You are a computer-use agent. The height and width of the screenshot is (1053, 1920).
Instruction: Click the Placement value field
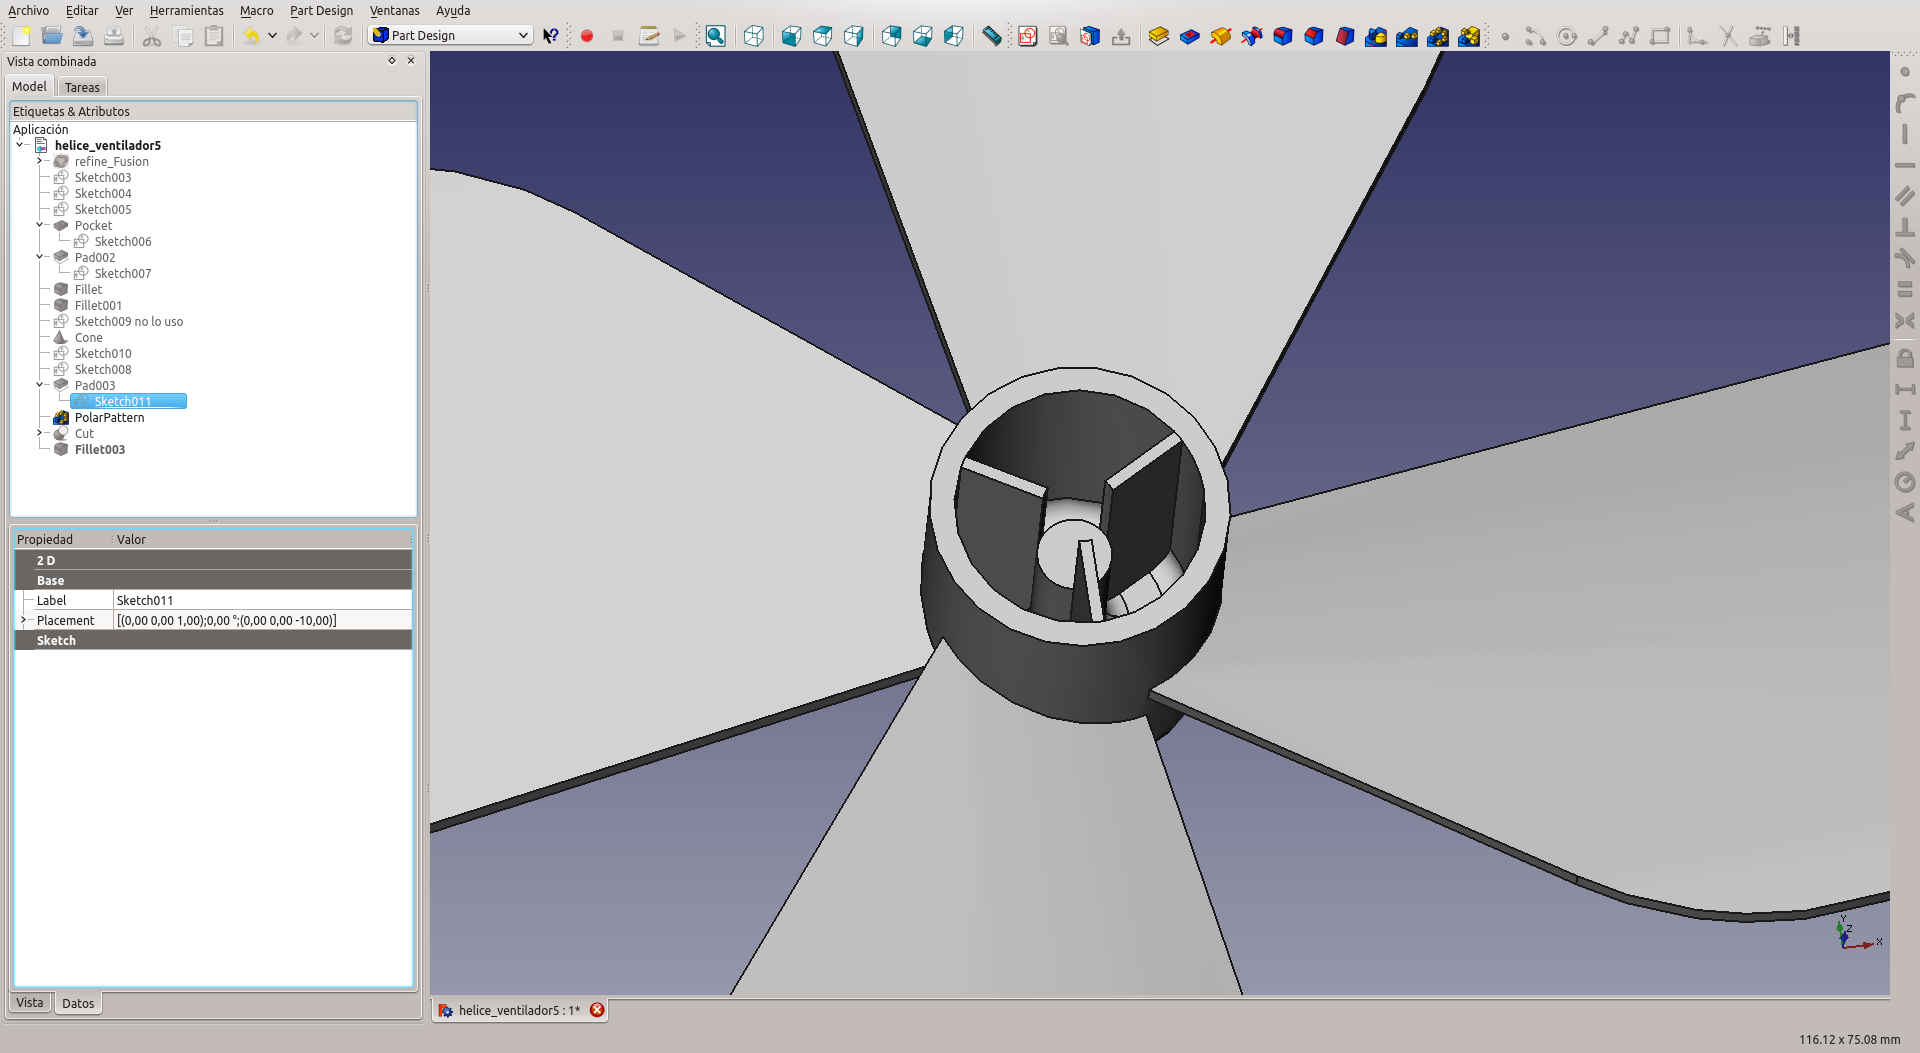click(x=262, y=620)
